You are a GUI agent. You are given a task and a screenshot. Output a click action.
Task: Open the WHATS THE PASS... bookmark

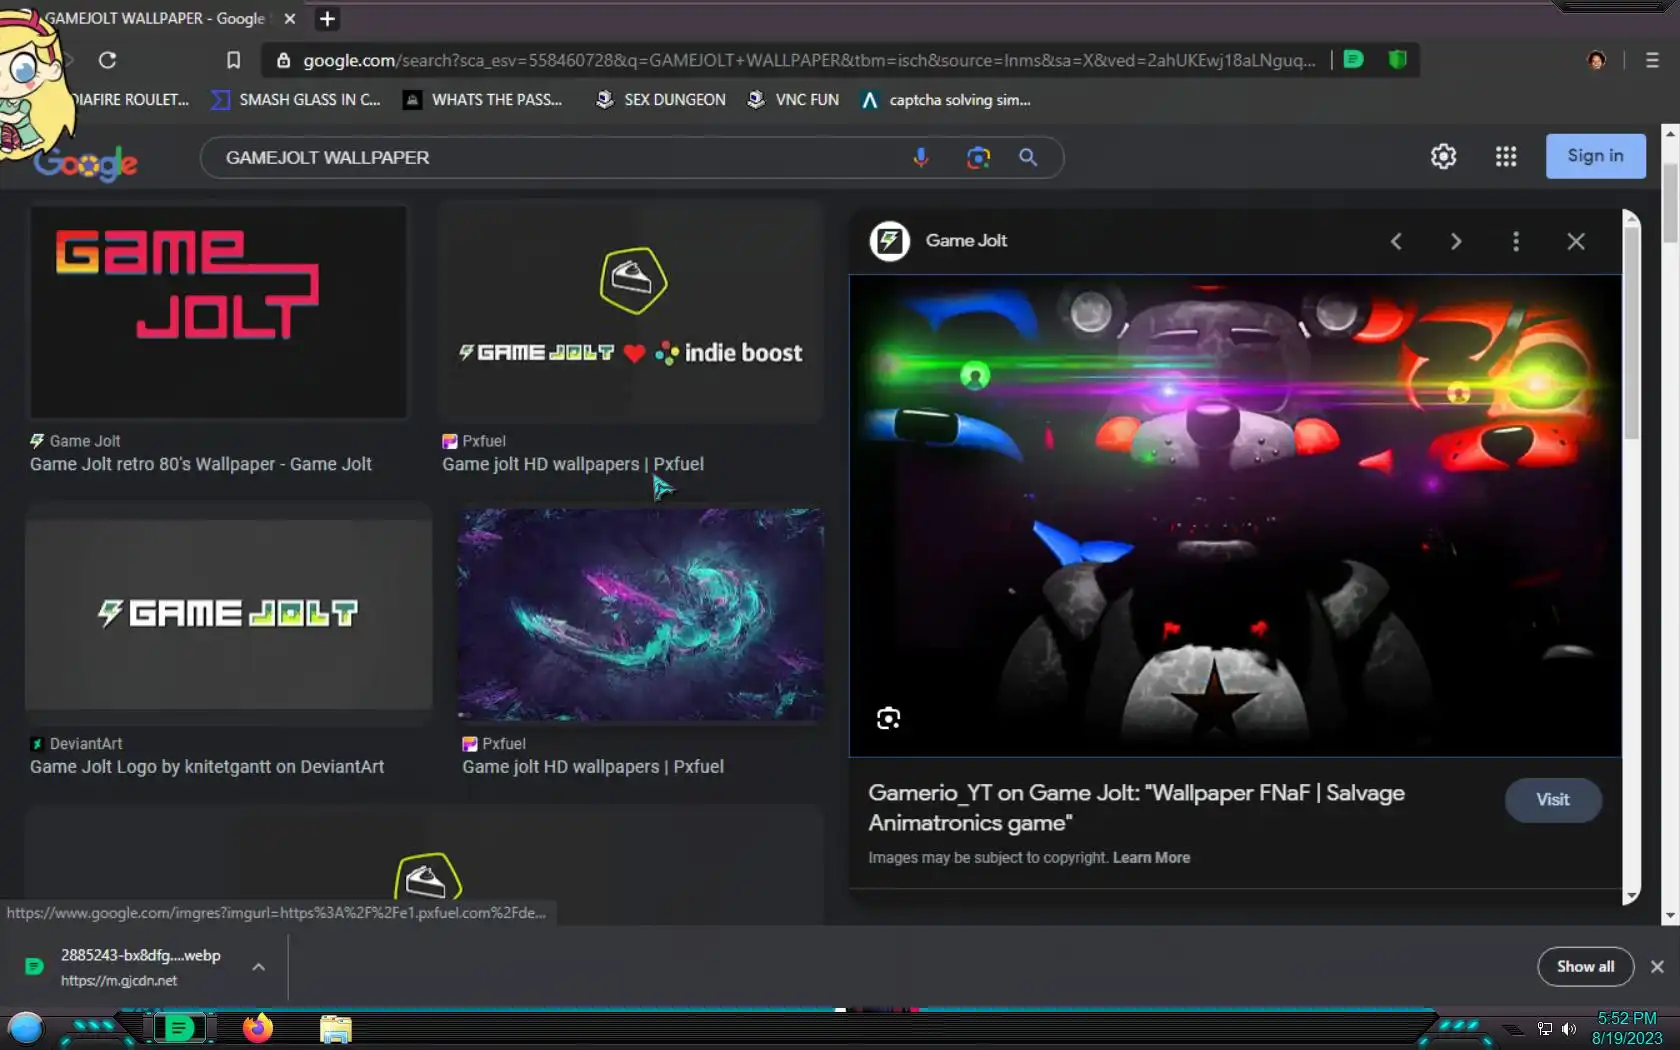[483, 99]
